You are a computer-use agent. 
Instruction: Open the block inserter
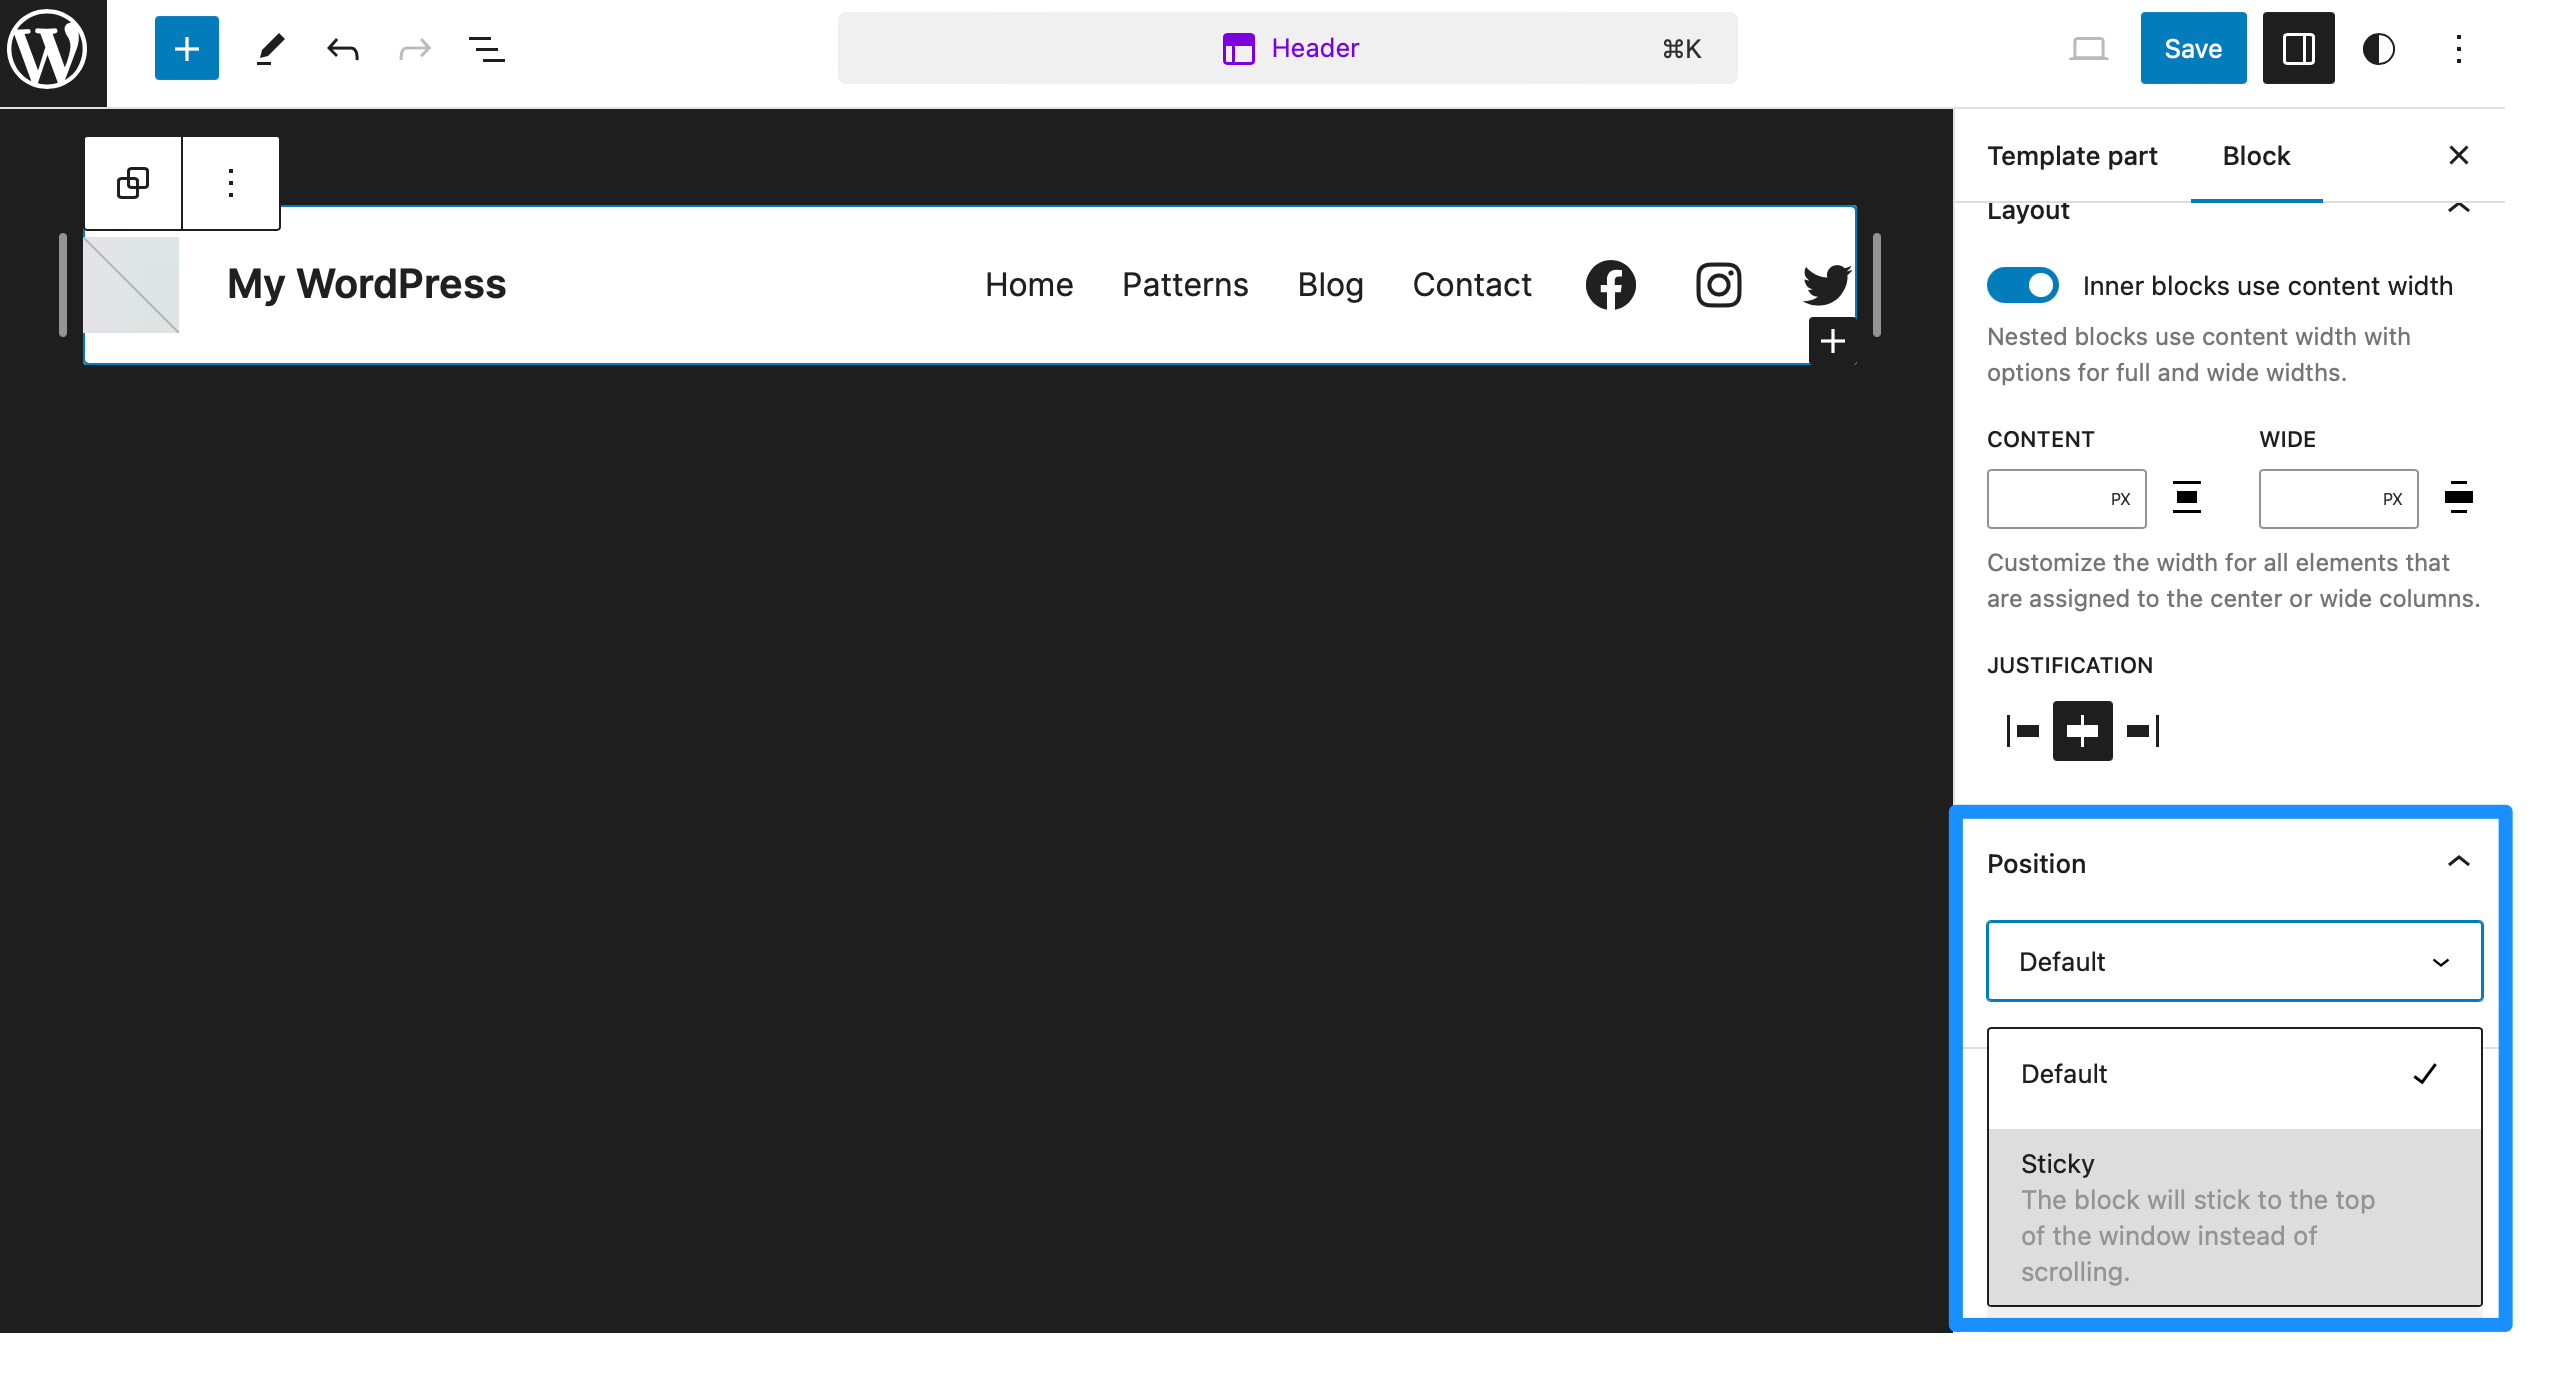(x=186, y=47)
